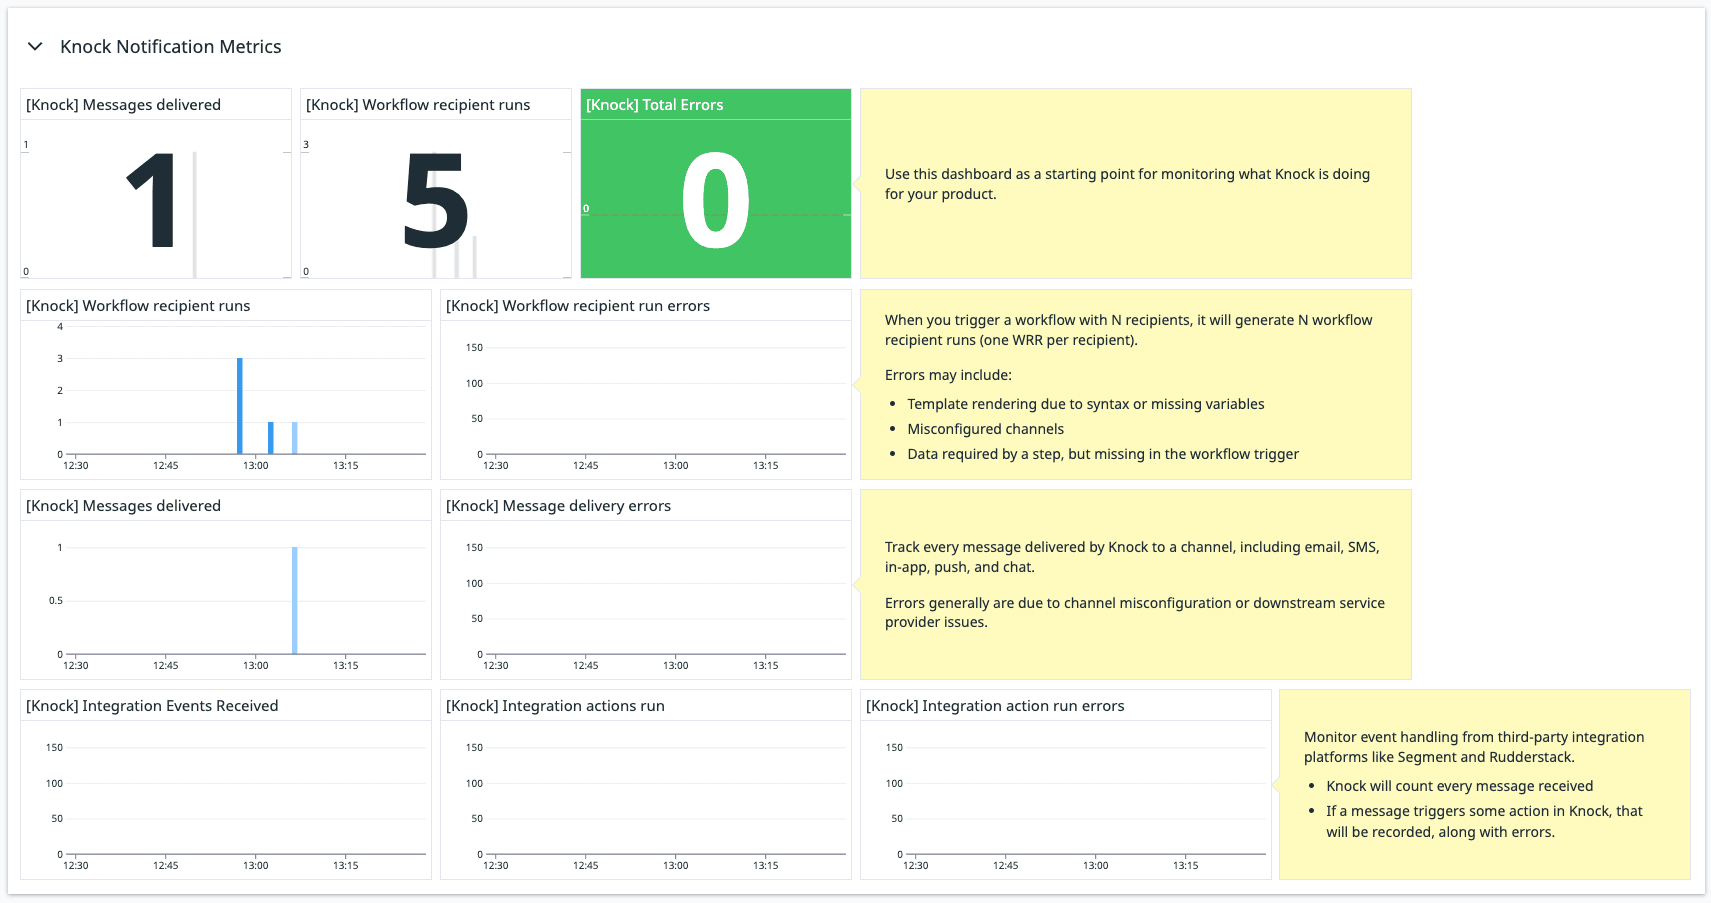1711x903 pixels.
Task: Click the 13:15 timestamp on Integration actions run
Action: [767, 865]
